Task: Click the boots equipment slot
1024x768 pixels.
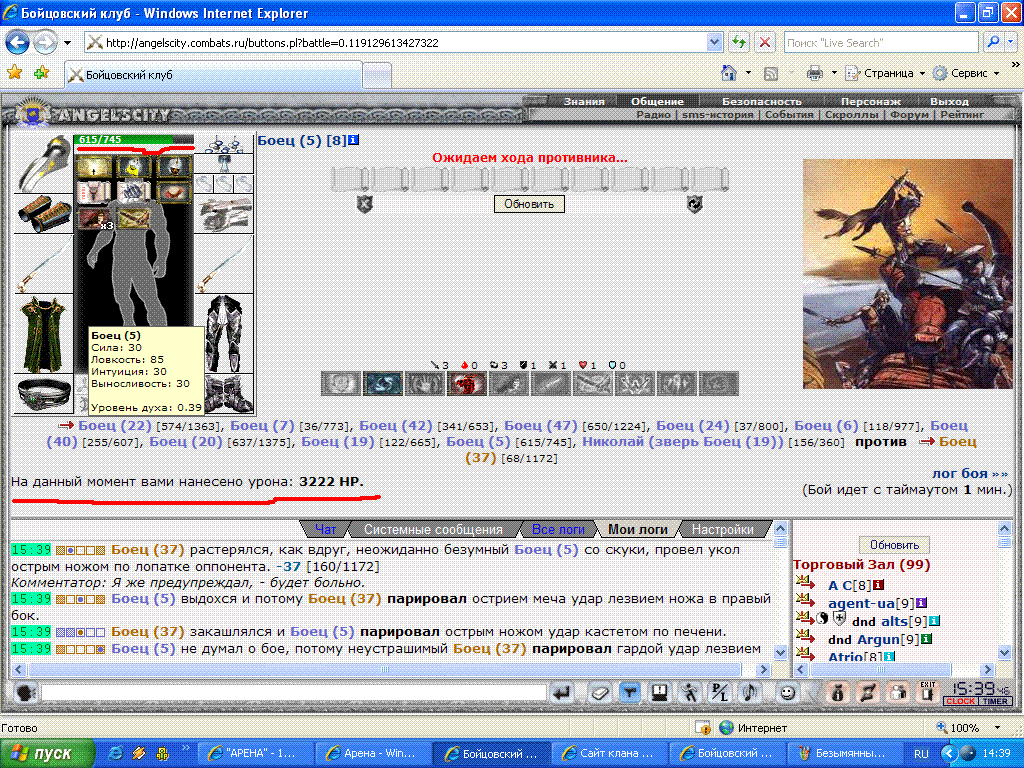Action: (x=229, y=394)
